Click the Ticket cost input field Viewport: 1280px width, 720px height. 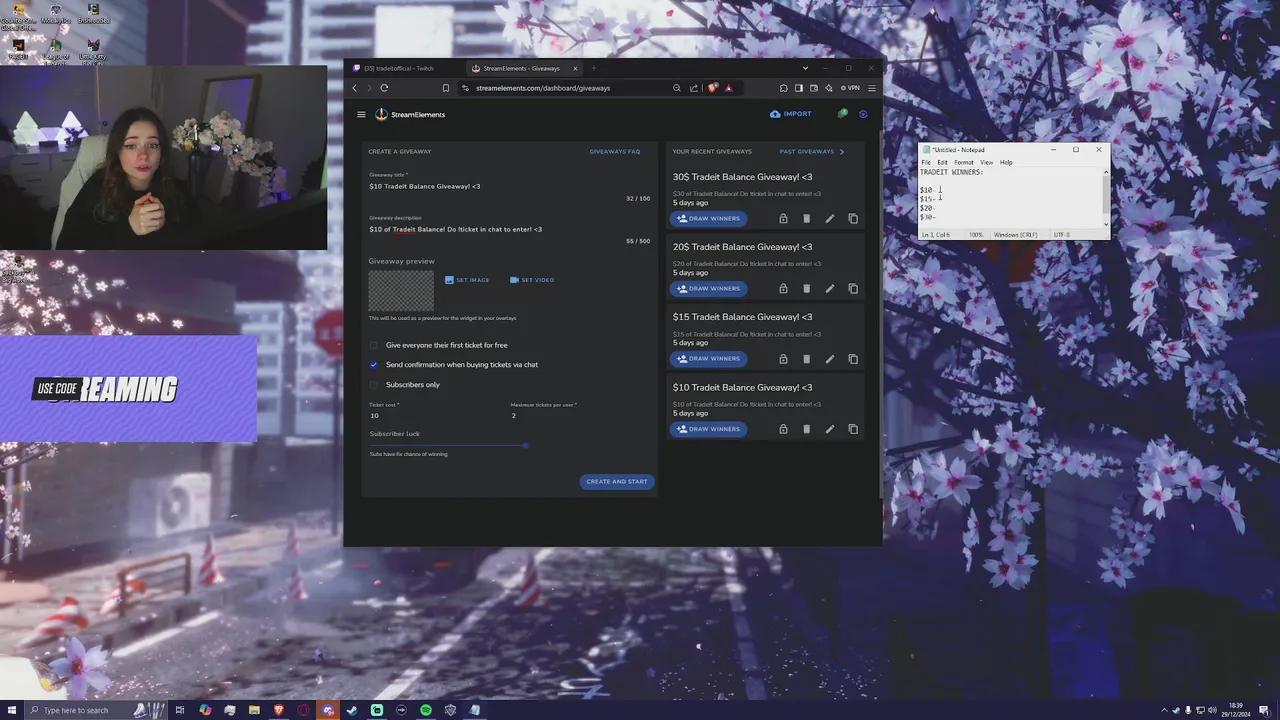point(400,415)
